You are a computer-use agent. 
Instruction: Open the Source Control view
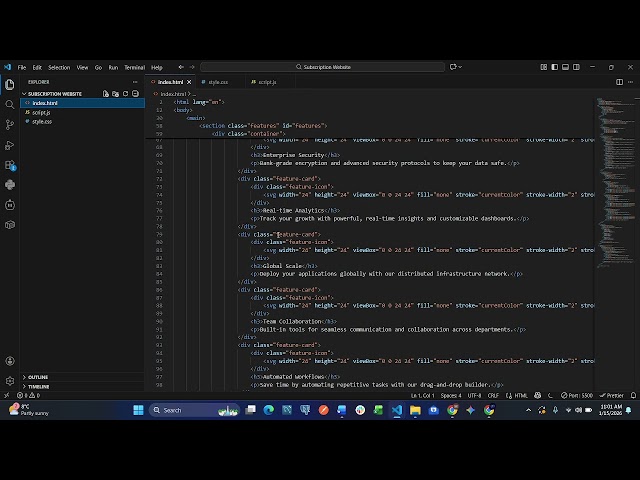(10, 124)
